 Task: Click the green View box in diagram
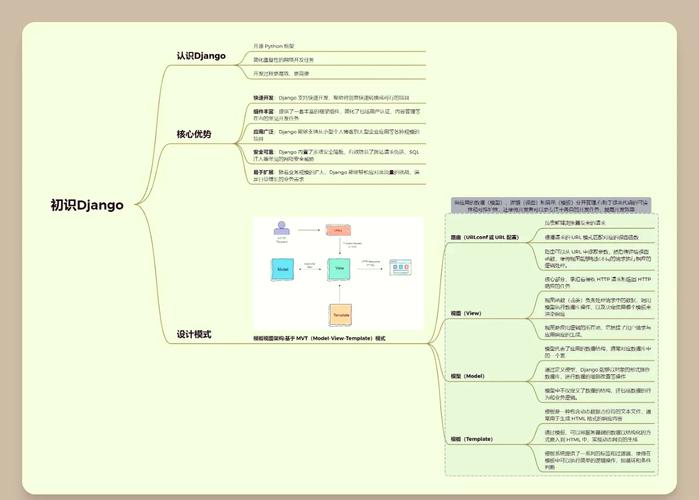pos(339,269)
